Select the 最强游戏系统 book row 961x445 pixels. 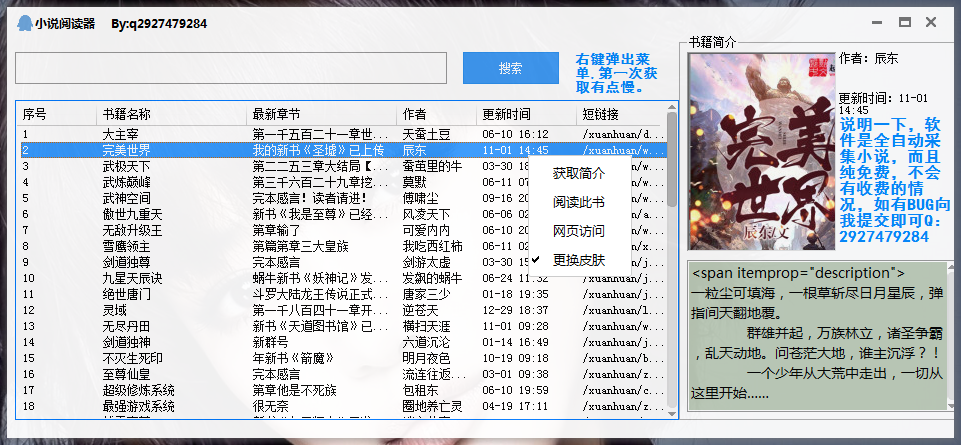343,406
